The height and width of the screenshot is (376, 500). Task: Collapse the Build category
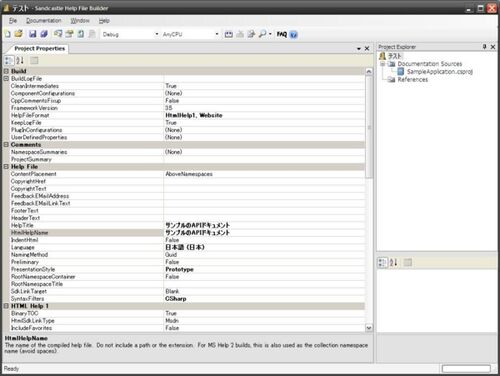pyautogui.click(x=6, y=71)
